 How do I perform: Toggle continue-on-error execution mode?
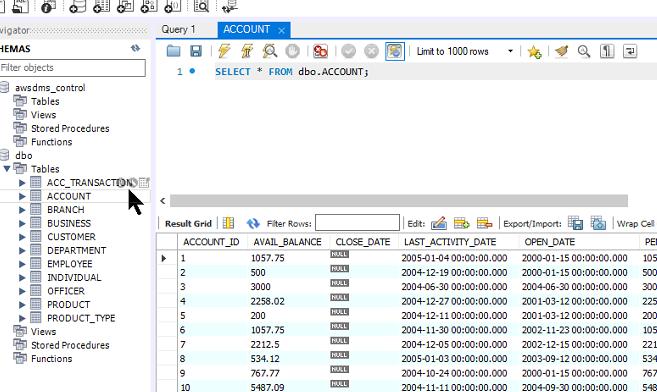[321, 51]
